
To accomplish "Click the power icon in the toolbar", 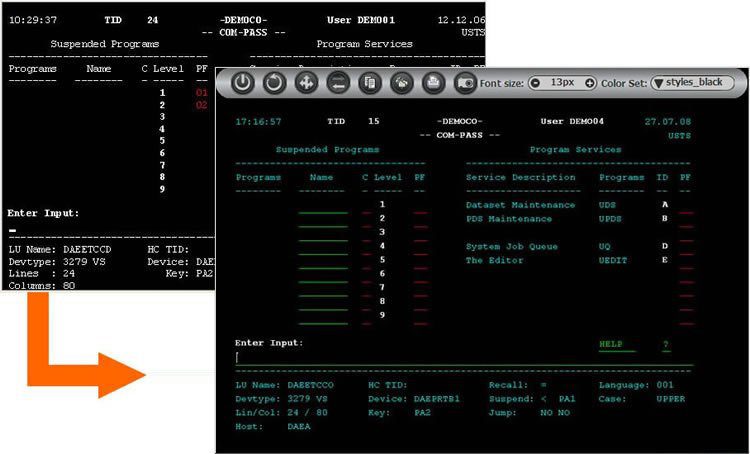I will [241, 83].
